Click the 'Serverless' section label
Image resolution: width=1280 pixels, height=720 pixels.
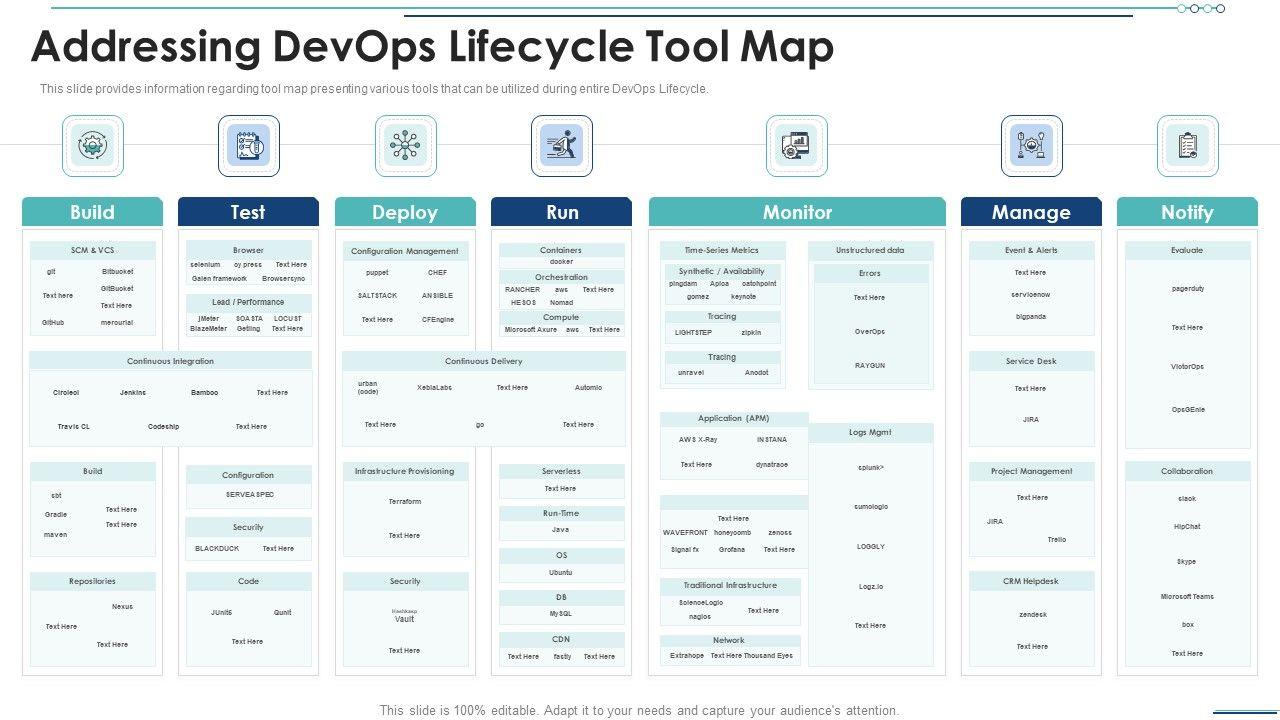pyautogui.click(x=561, y=471)
